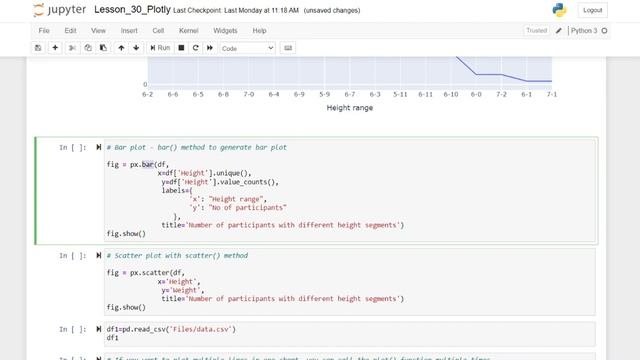Click the scatter plot comment line
Viewport: 640px width, 360px height.
point(177,256)
